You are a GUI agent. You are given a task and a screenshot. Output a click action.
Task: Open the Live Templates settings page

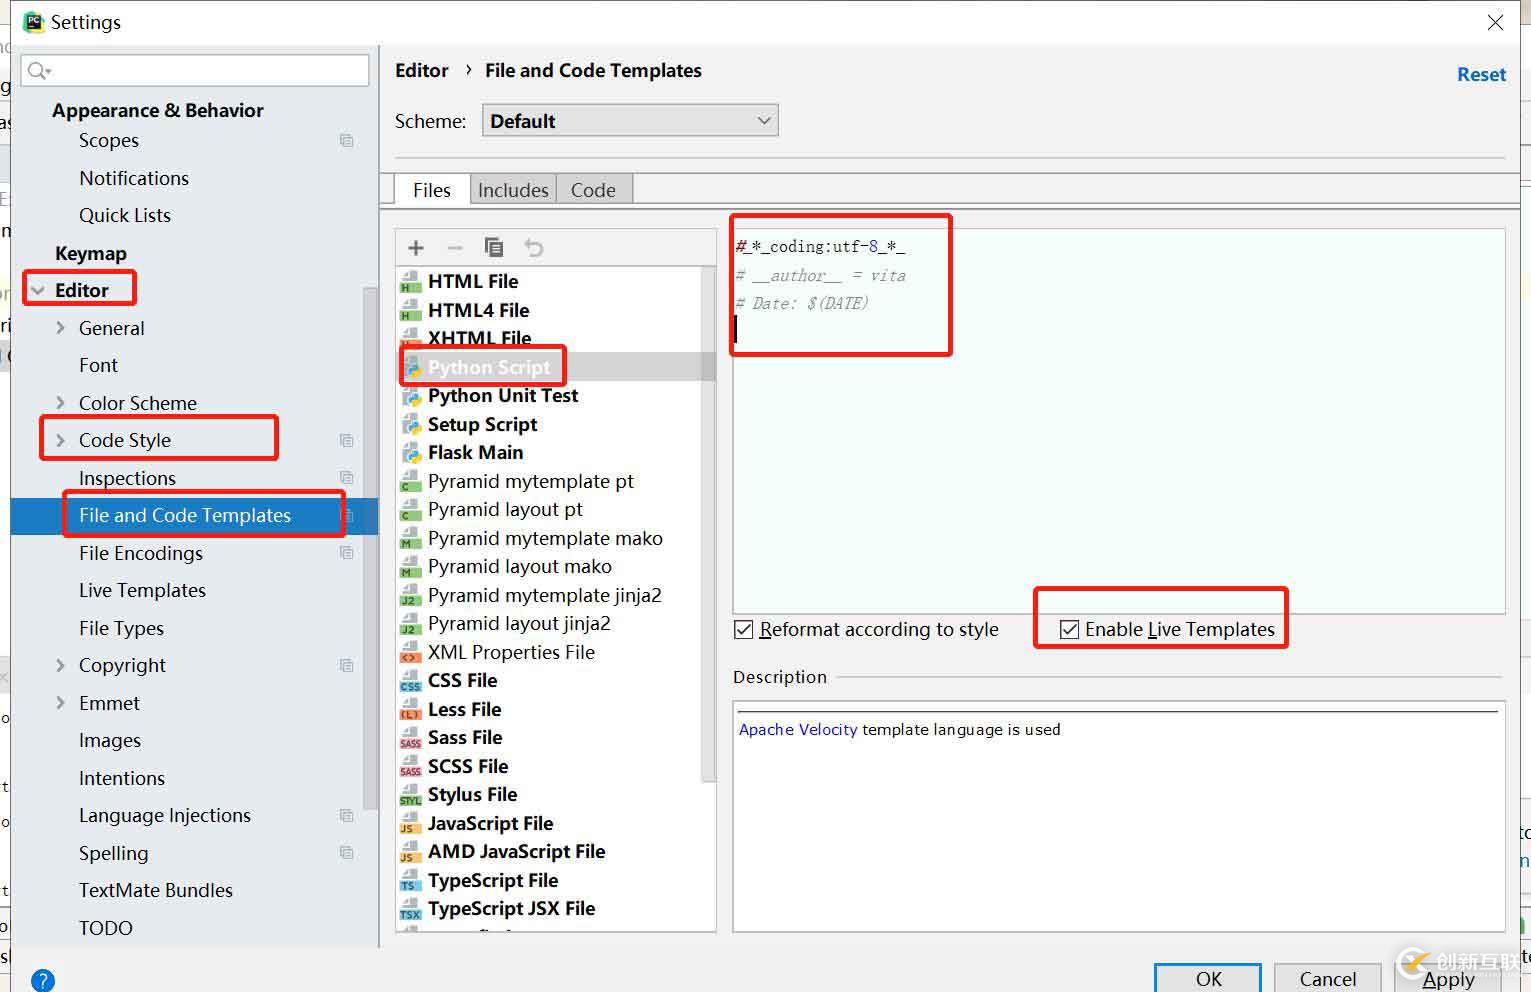142,591
